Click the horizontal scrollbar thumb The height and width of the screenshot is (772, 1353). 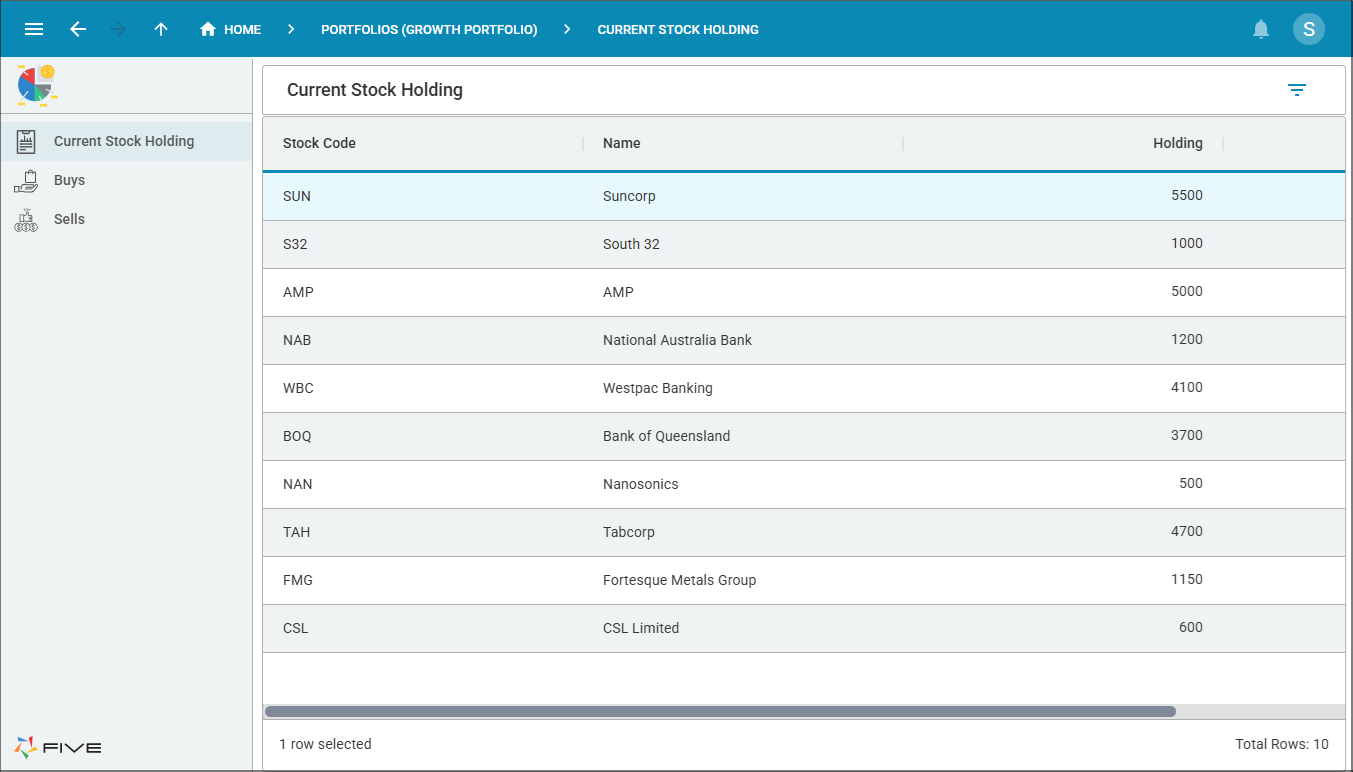coord(720,712)
